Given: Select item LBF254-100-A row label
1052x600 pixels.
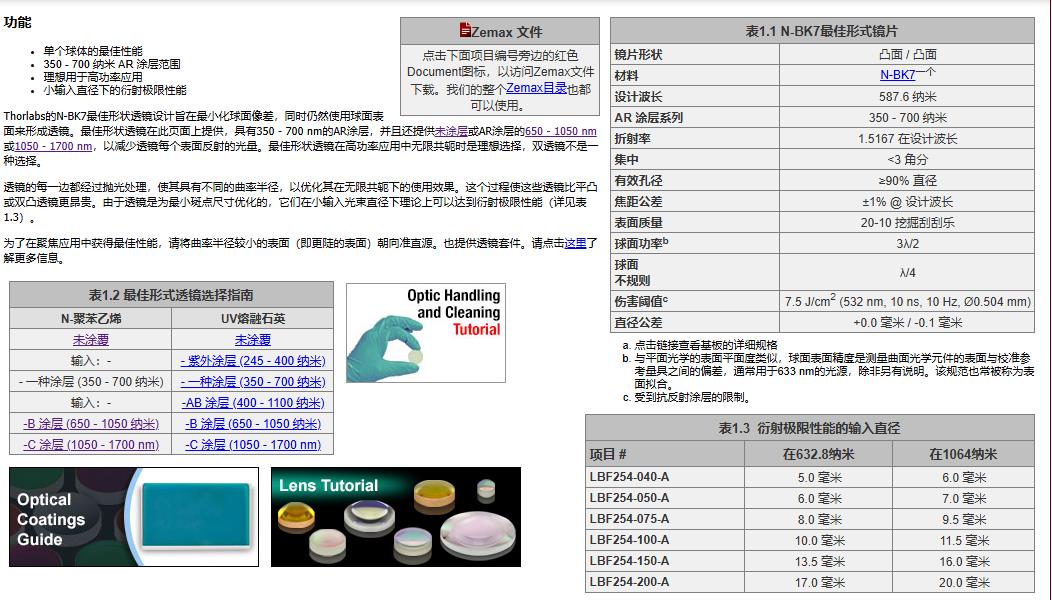Looking at the screenshot, I should point(629,540).
